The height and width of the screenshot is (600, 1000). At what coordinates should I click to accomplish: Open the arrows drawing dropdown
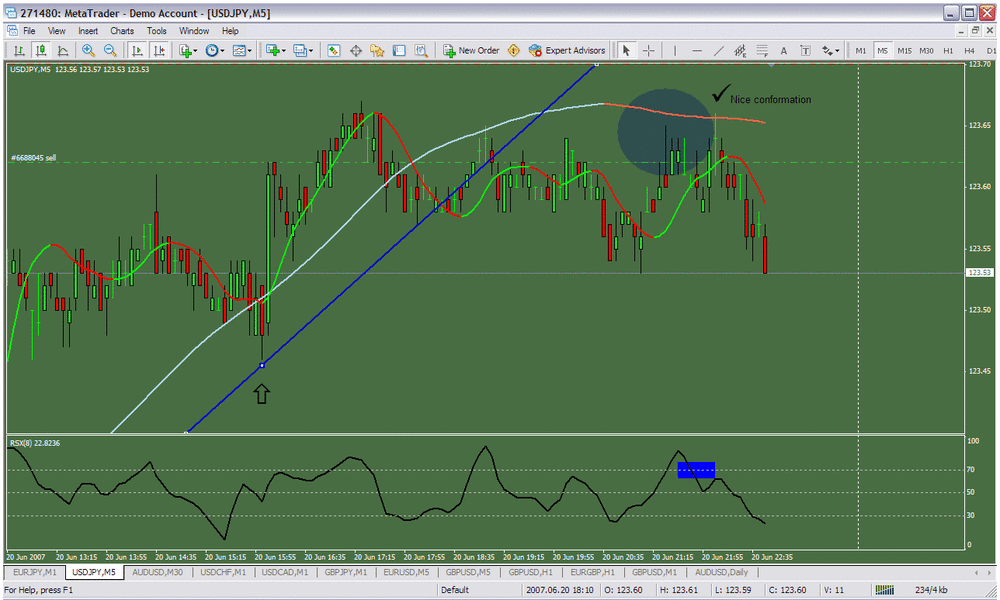(830, 50)
